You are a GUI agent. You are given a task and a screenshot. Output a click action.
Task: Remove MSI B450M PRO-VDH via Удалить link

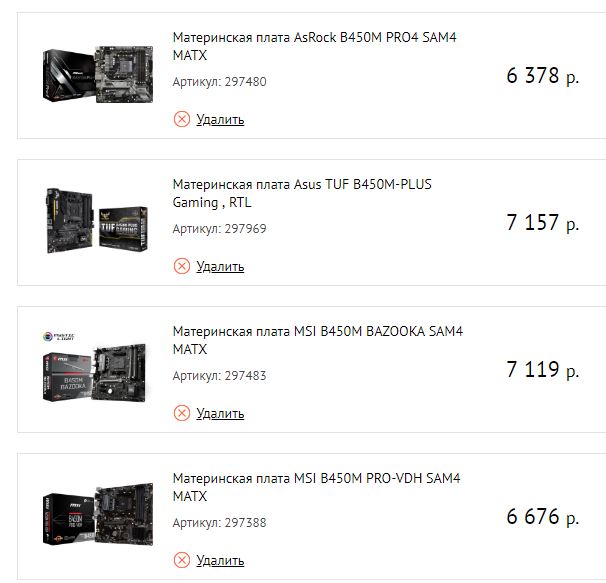[x=220, y=560]
